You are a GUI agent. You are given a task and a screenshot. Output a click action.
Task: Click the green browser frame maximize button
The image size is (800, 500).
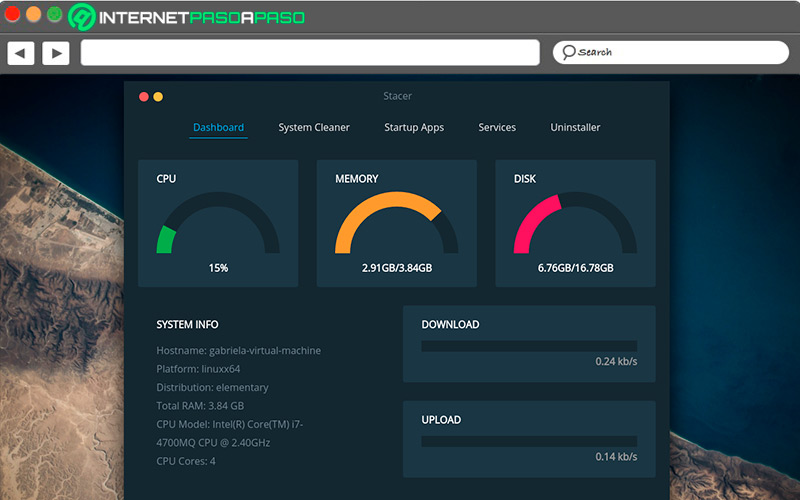54,14
